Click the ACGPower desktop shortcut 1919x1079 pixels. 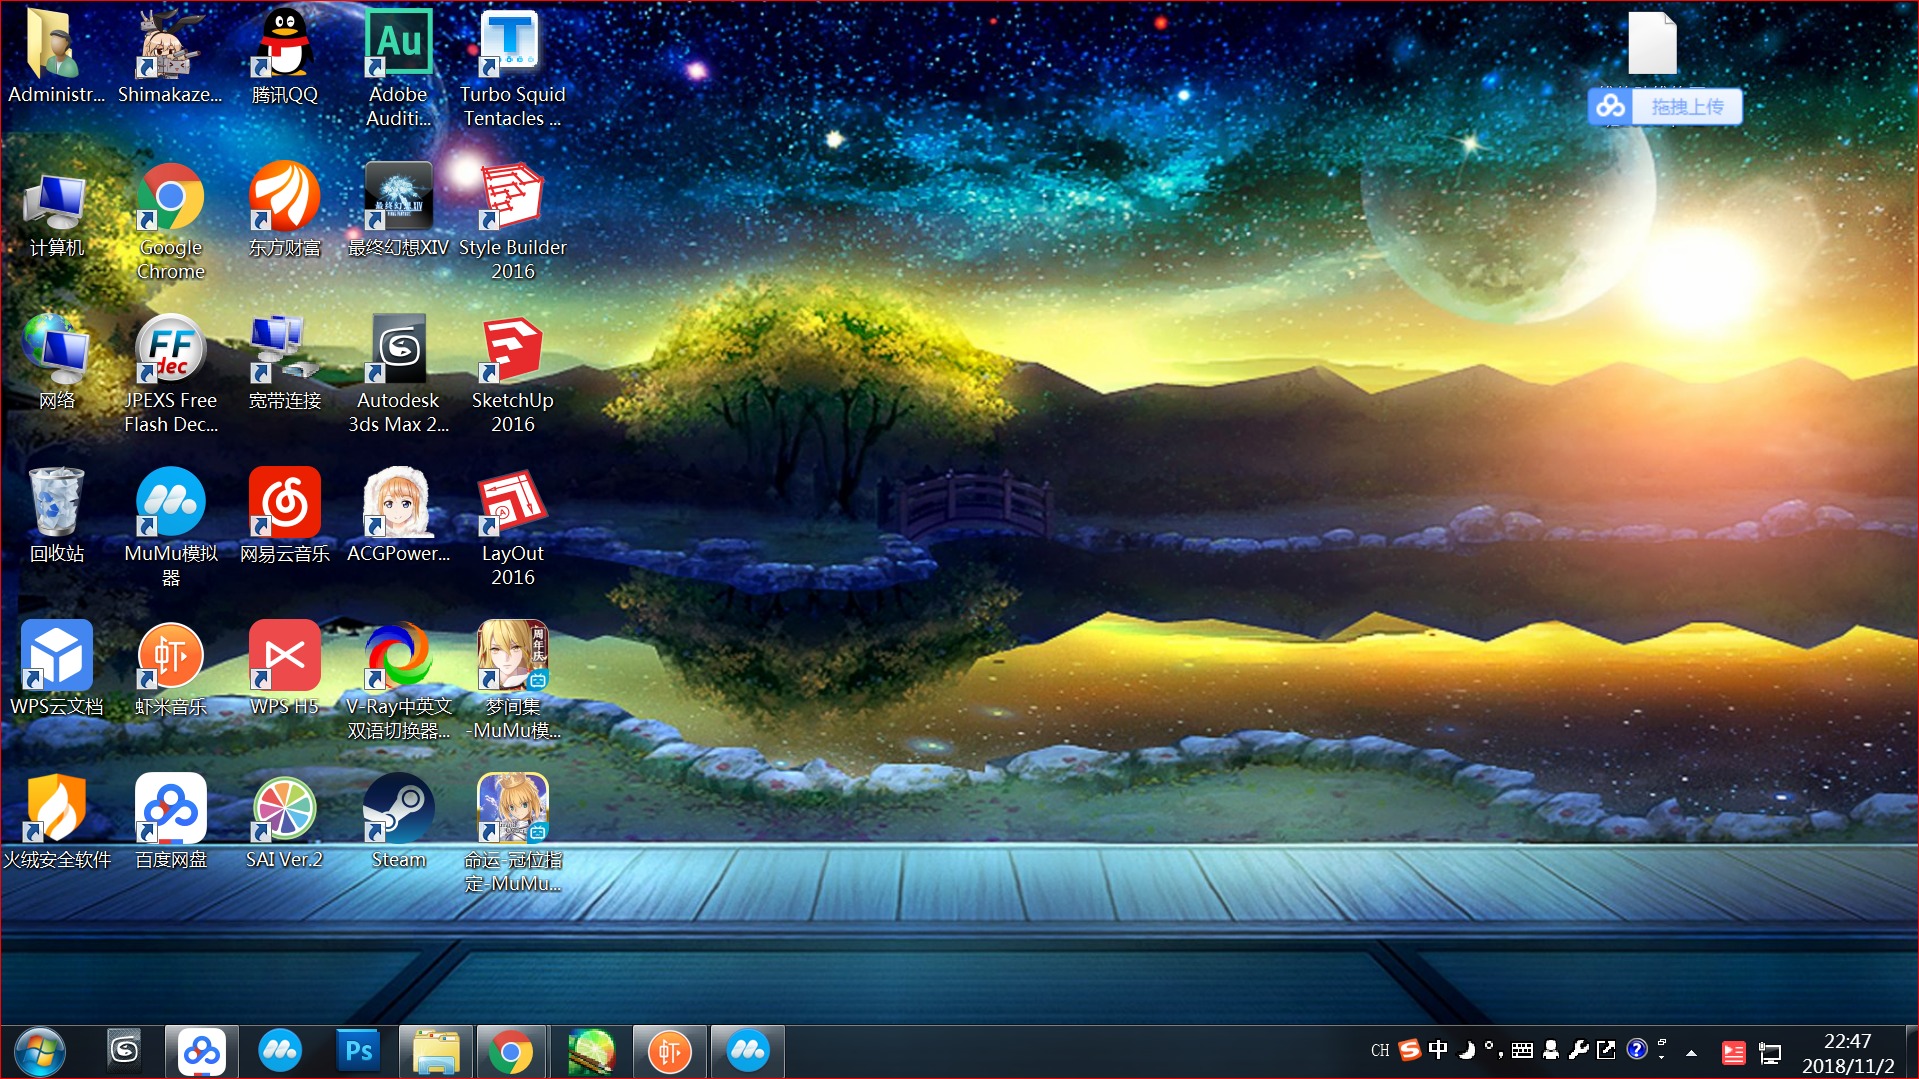pos(398,516)
